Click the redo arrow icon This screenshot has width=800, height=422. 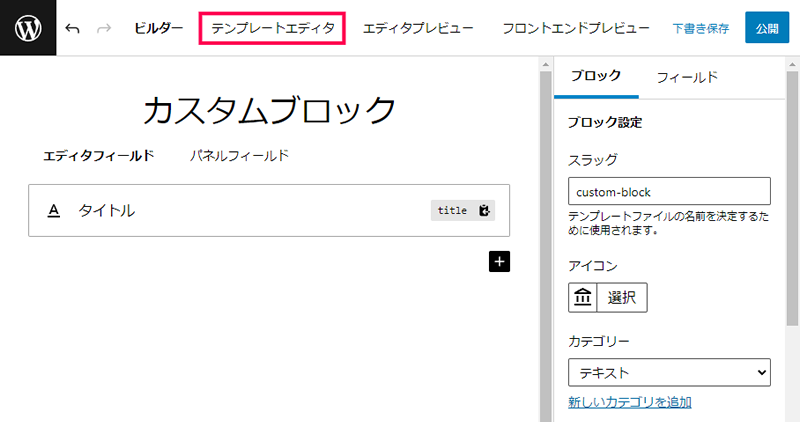click(104, 29)
